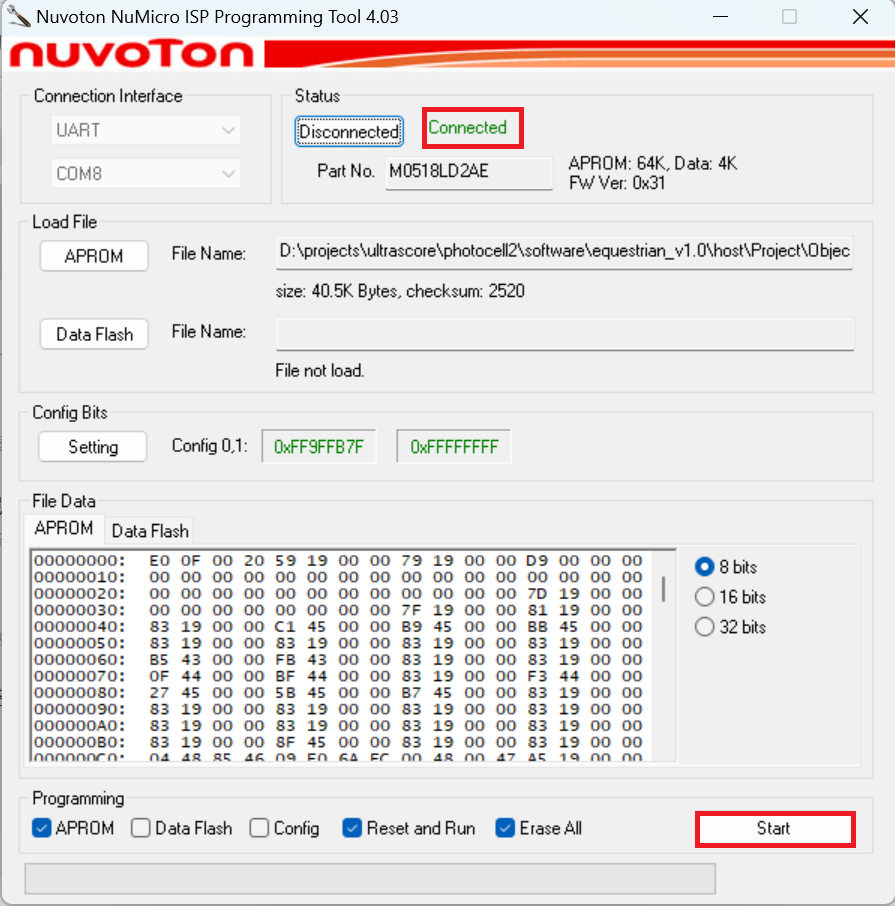Uncheck the APROM programming checkbox
This screenshot has width=895, height=906.
click(42, 828)
